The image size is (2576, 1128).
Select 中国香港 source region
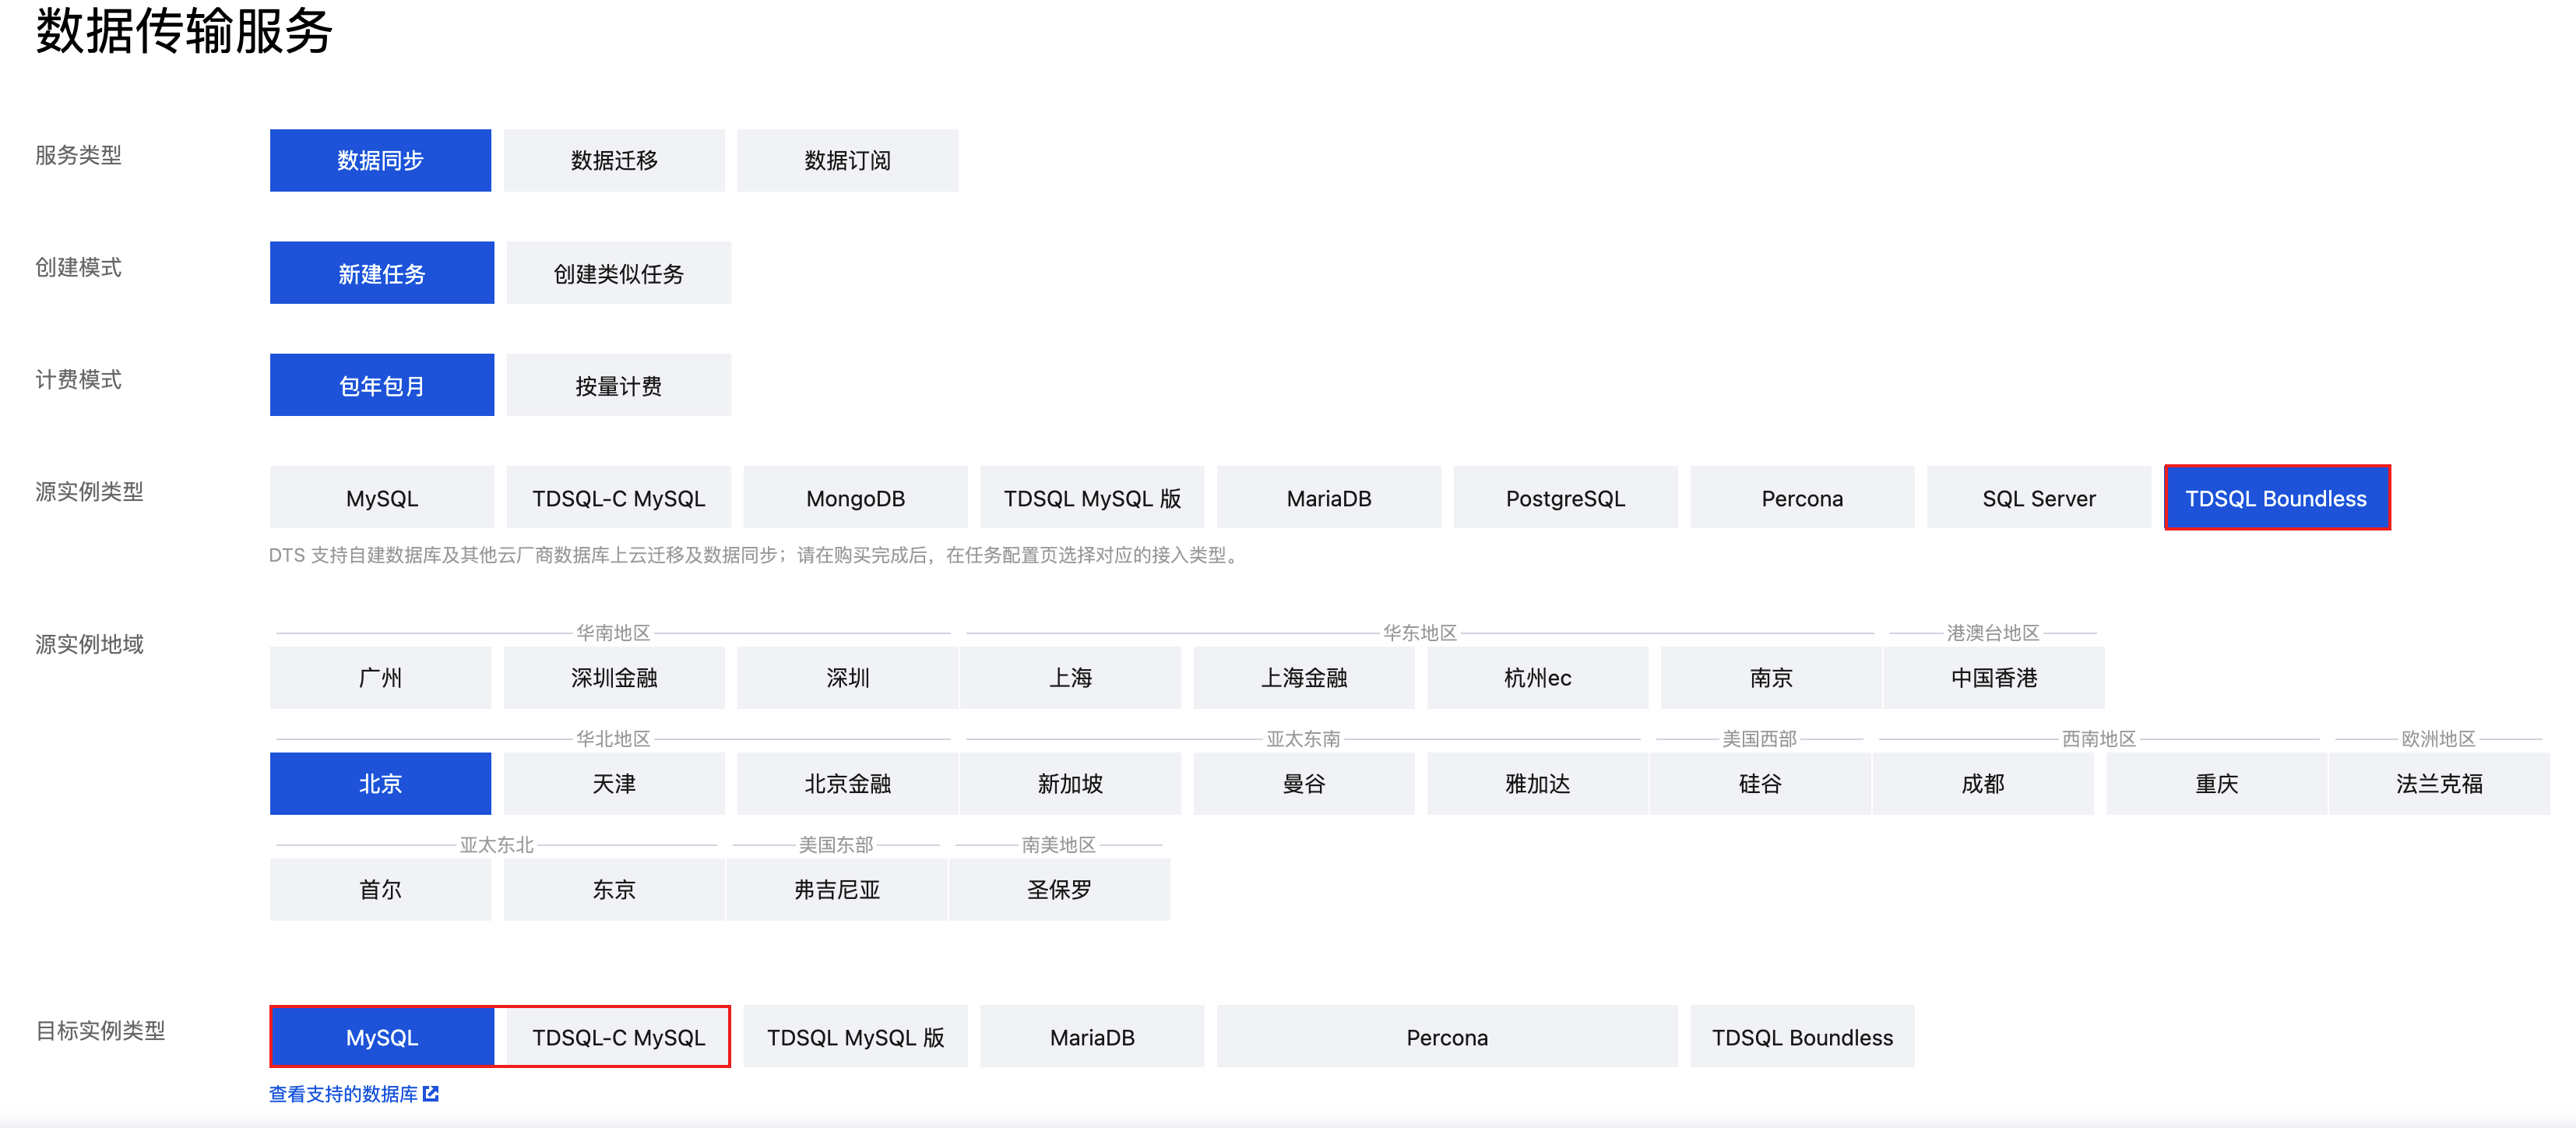pos(1993,677)
